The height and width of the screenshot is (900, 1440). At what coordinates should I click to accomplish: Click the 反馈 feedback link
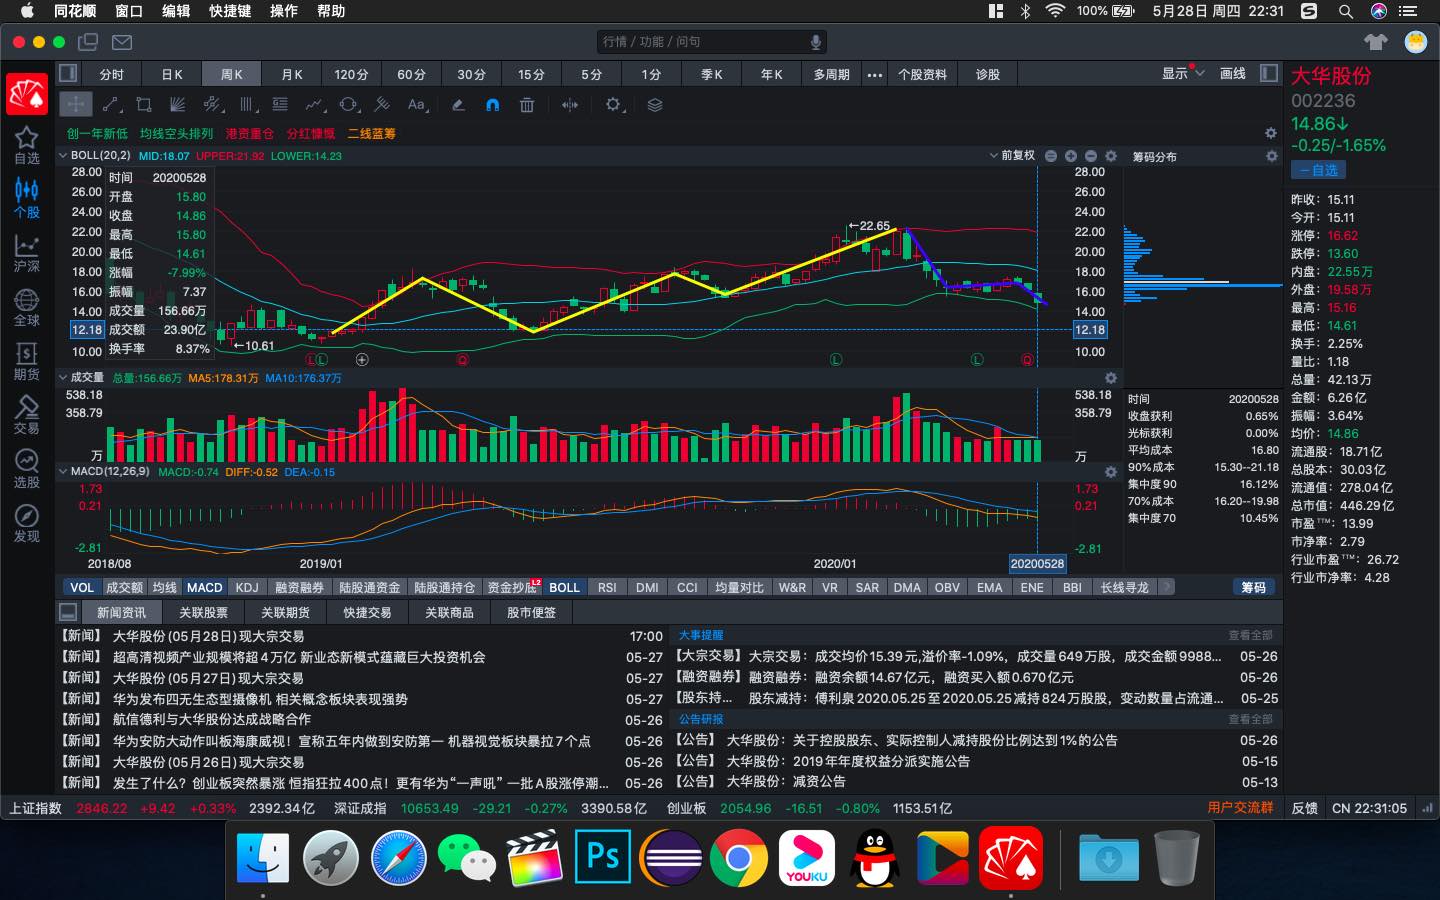[1304, 808]
